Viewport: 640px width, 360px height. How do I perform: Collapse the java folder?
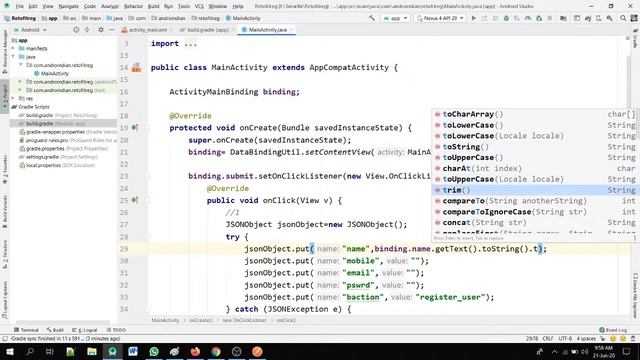13,57
